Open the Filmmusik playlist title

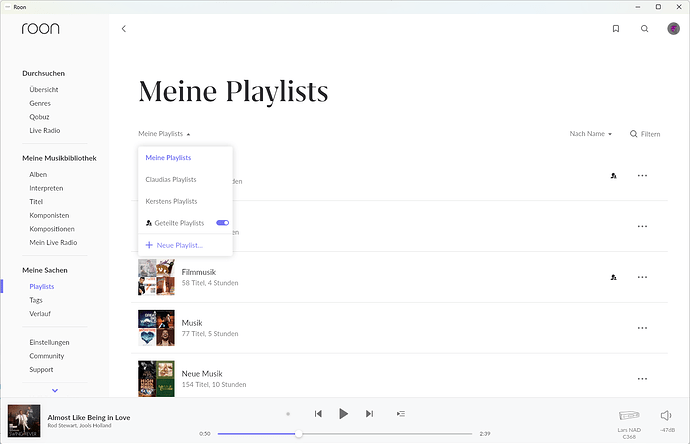pyautogui.click(x=199, y=272)
